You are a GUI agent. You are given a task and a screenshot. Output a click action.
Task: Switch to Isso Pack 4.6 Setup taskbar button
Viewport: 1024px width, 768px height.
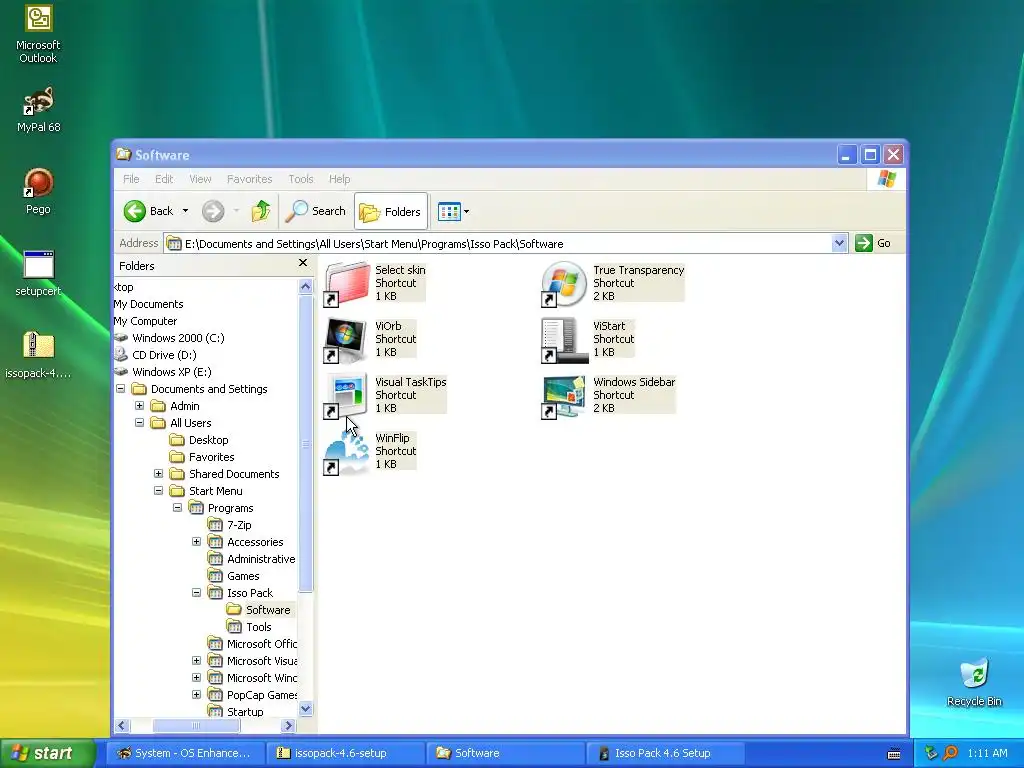click(665, 753)
